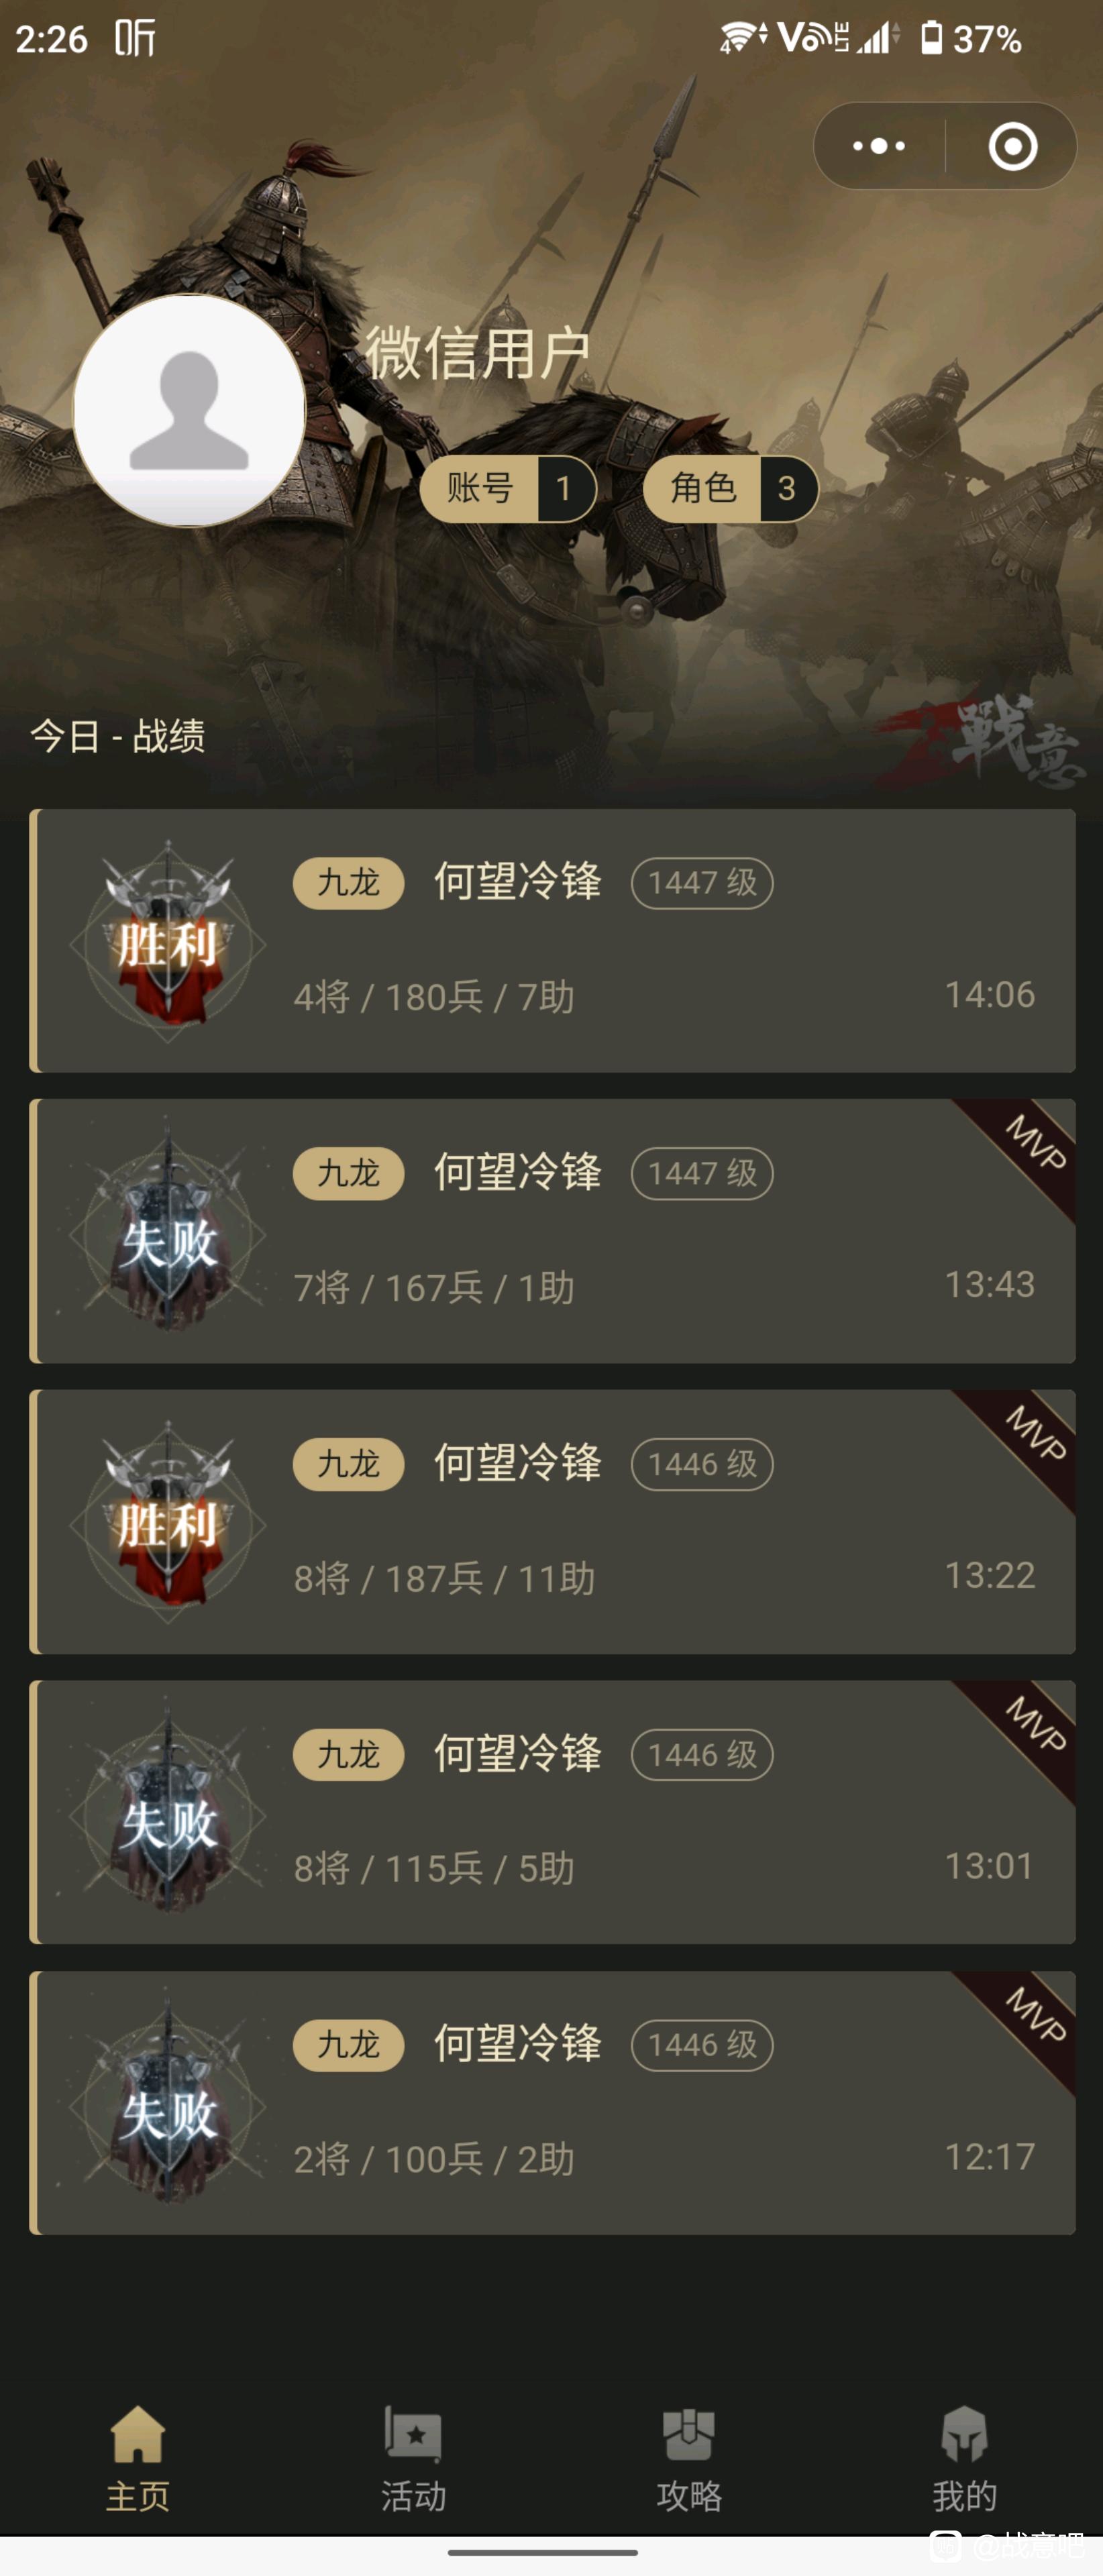The image size is (1103, 2576).
Task: Click the 微信用户 username text
Action: [477, 353]
